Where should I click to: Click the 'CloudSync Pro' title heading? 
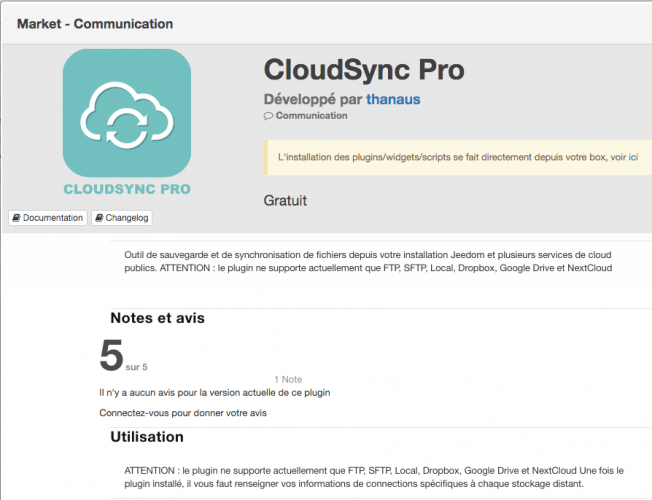[364, 69]
